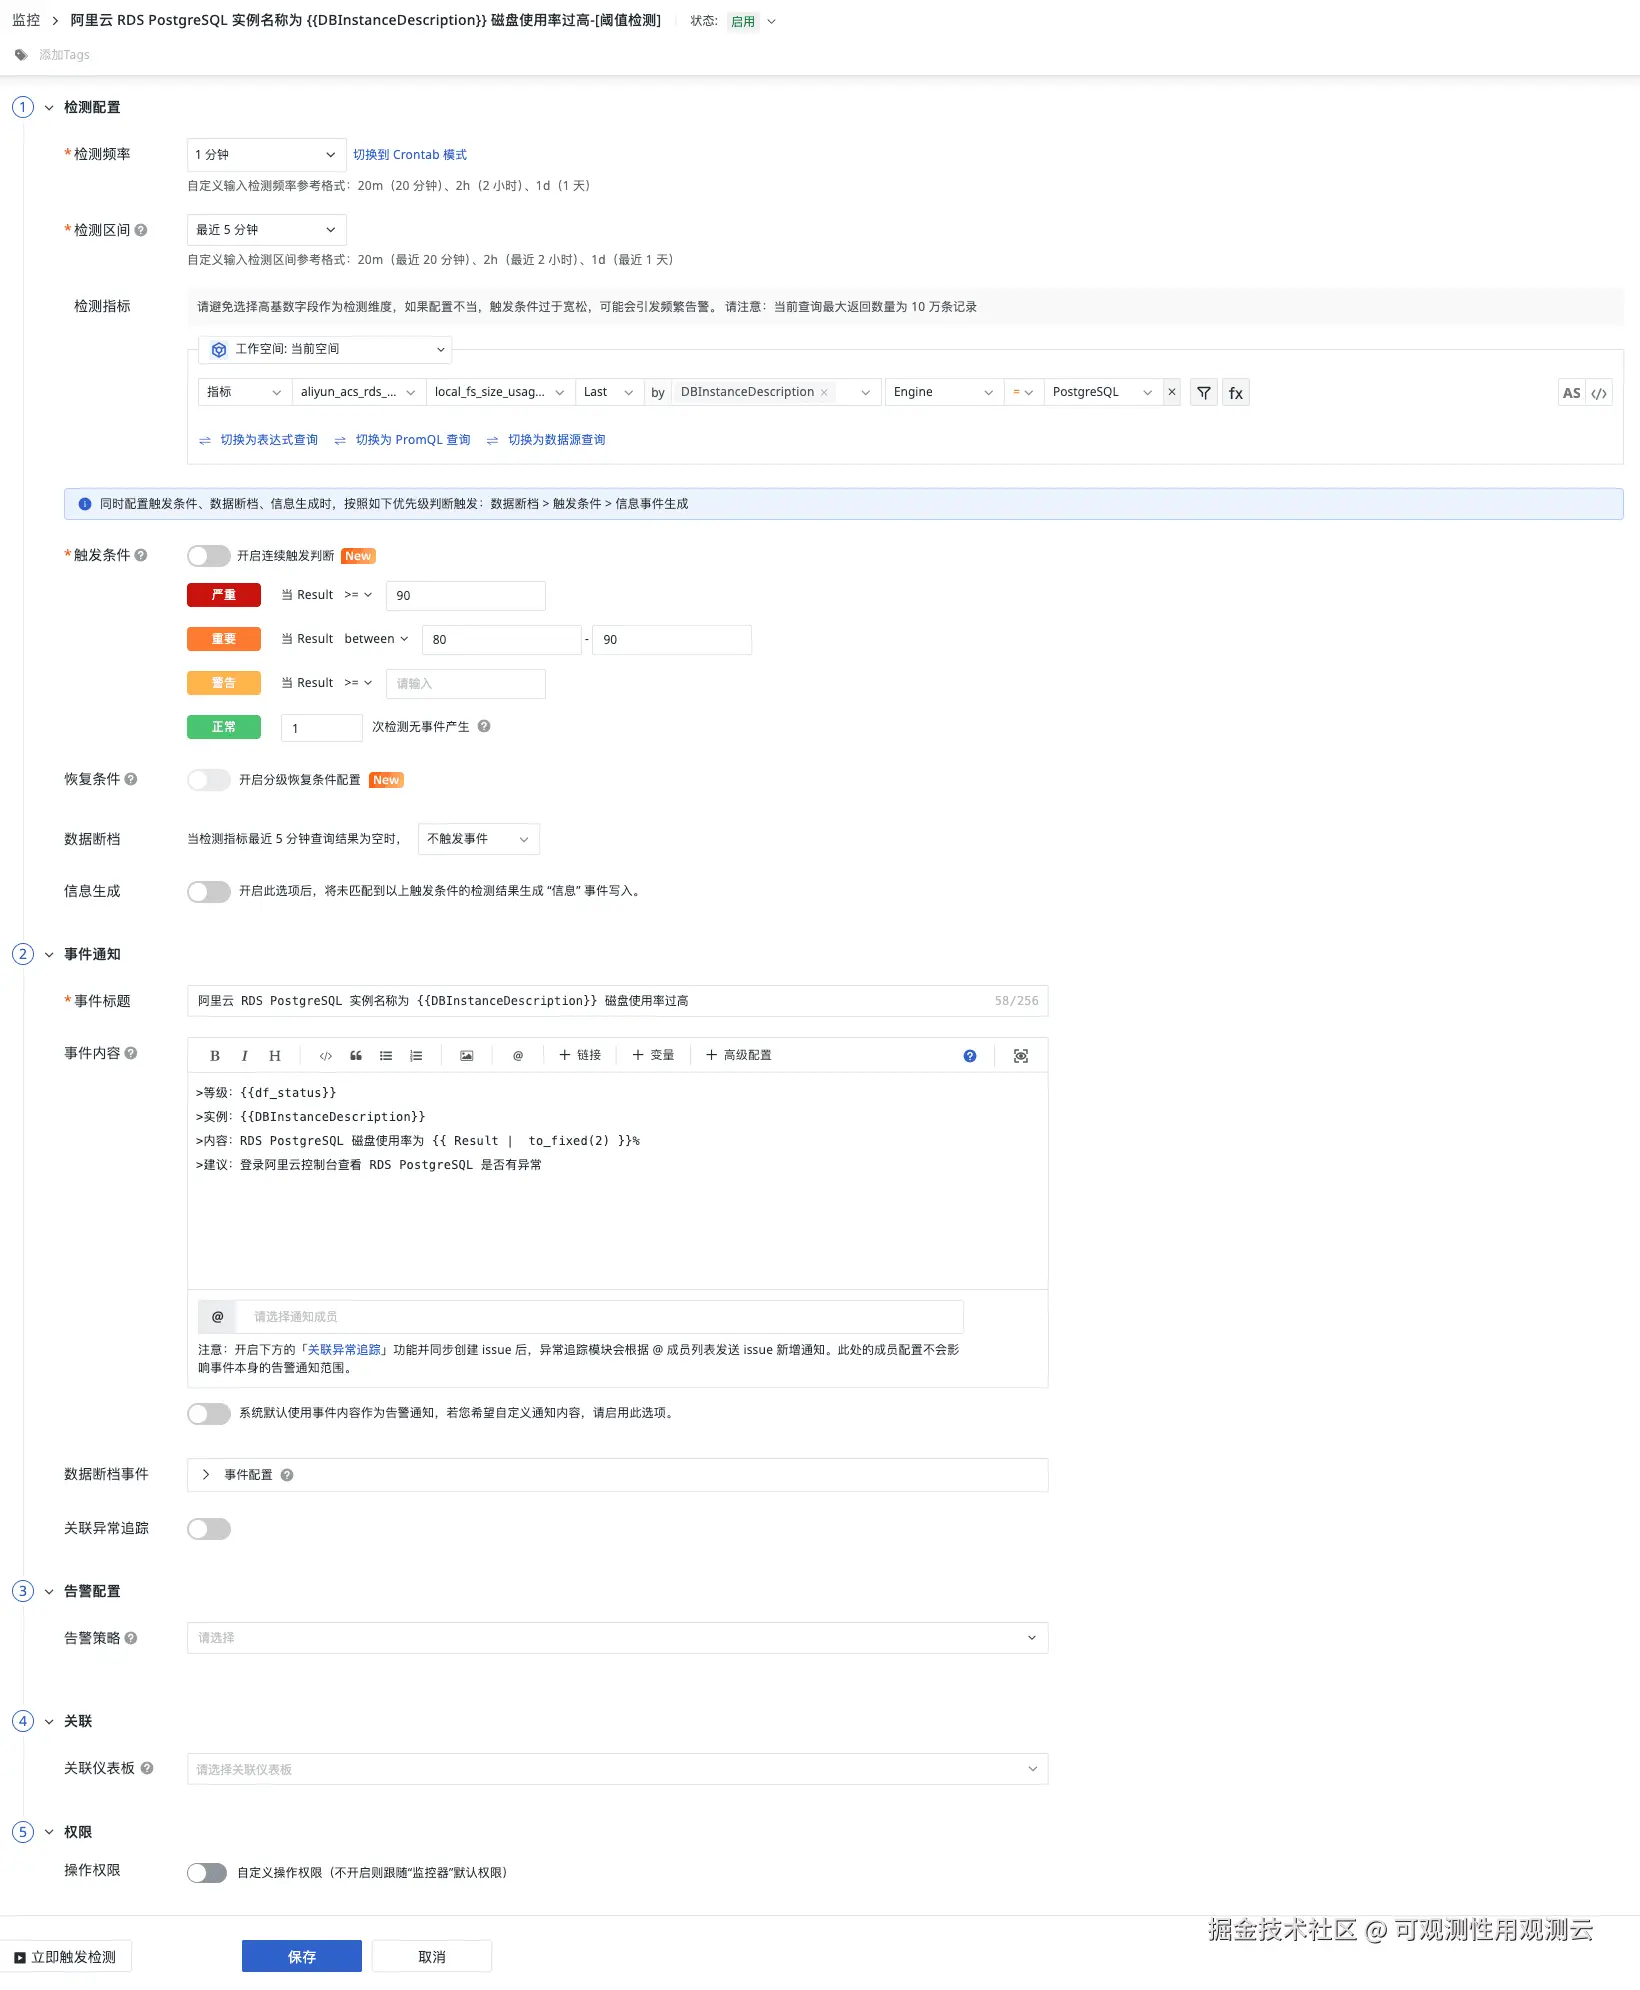Image resolution: width=1640 pixels, height=1990 pixels.
Task: Trigger detection immediately
Action: click(66, 1956)
